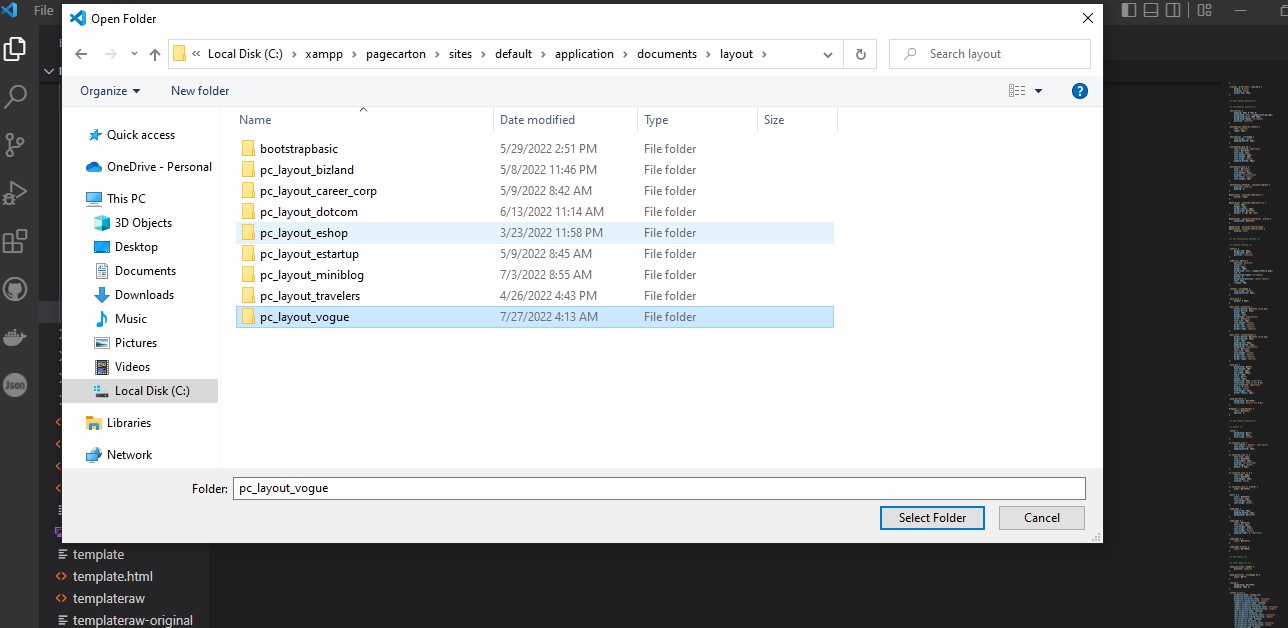1288x628 pixels.
Task: Expand the address bar history dropdown
Action: (x=828, y=54)
